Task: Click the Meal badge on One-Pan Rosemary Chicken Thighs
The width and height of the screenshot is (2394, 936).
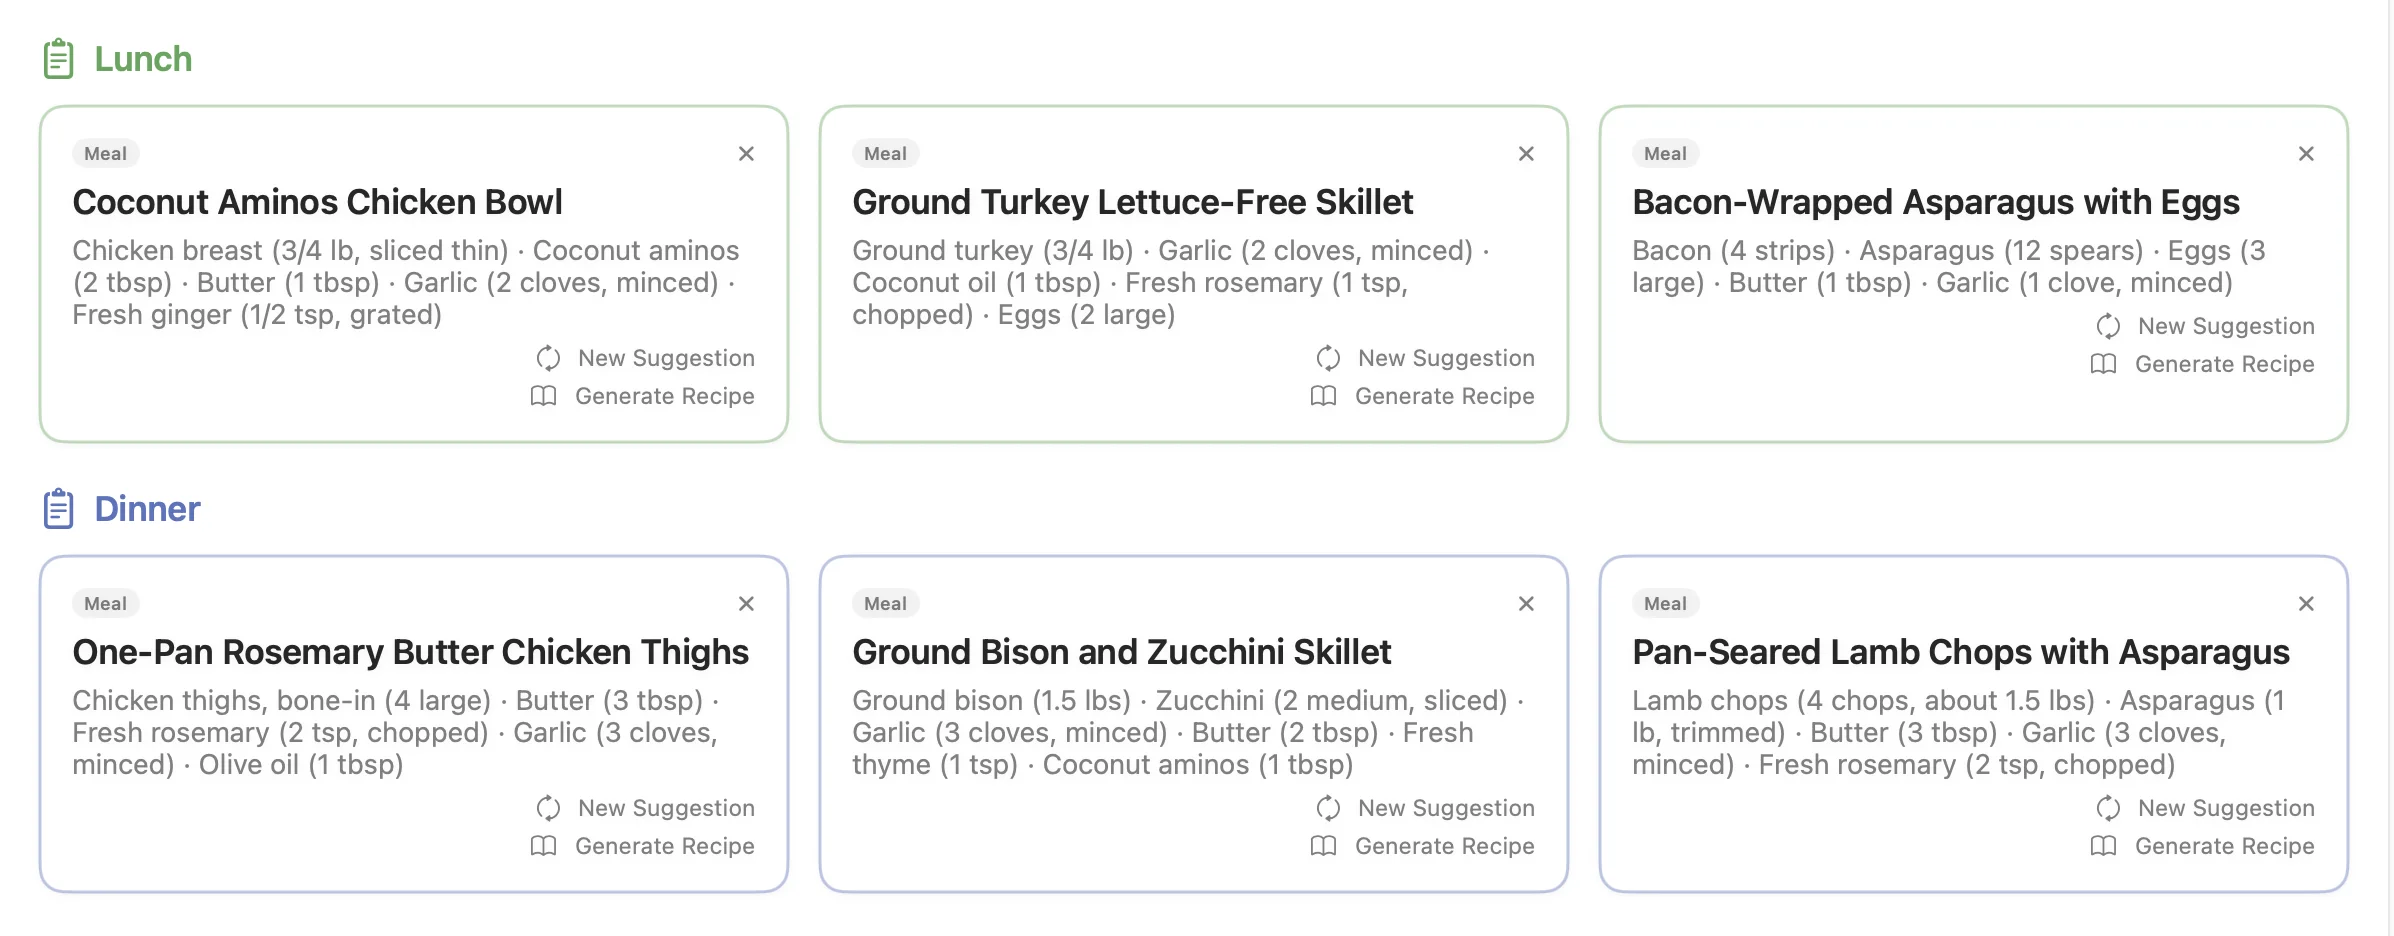Action: coord(105,603)
